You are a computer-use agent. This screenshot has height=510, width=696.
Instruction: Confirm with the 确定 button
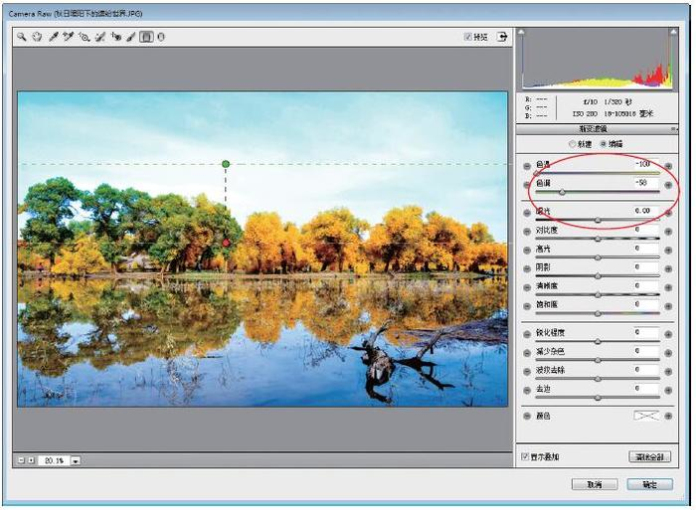coord(650,484)
